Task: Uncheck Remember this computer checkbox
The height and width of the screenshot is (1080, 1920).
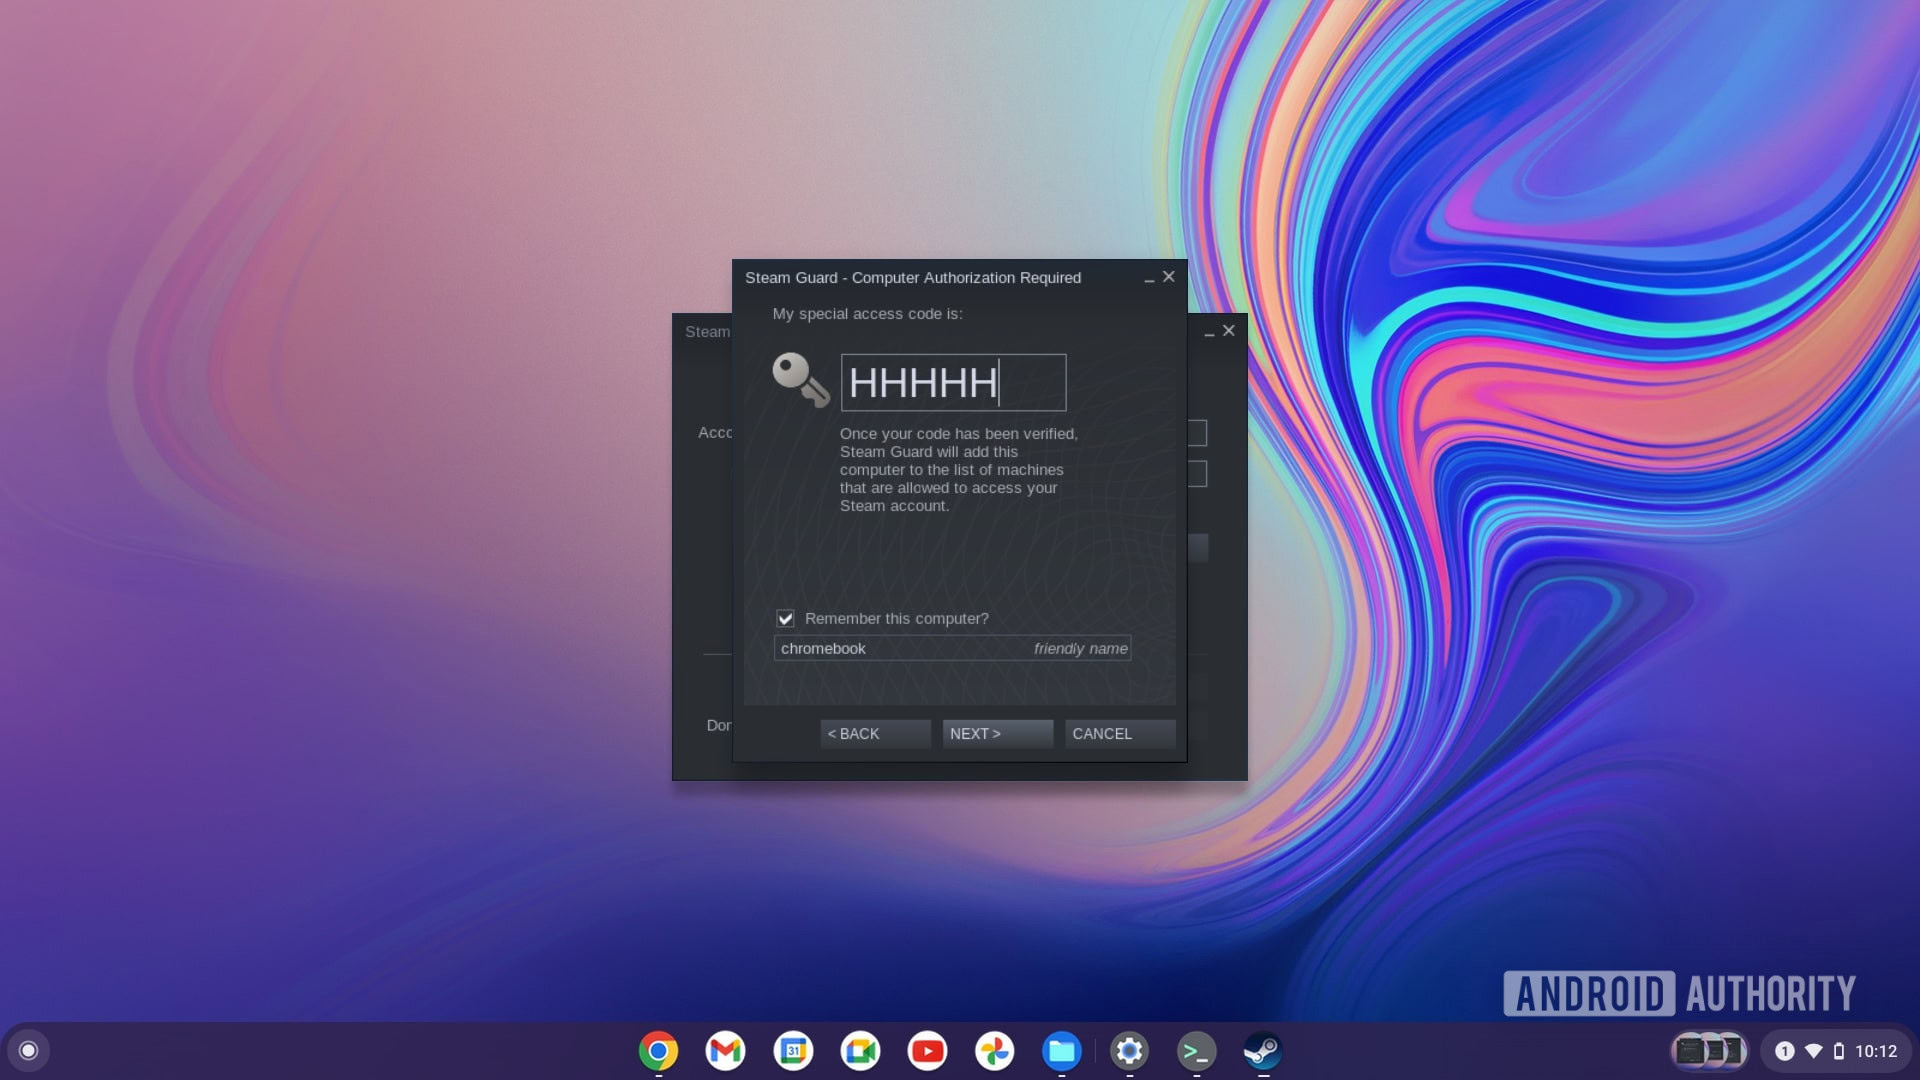Action: point(786,619)
